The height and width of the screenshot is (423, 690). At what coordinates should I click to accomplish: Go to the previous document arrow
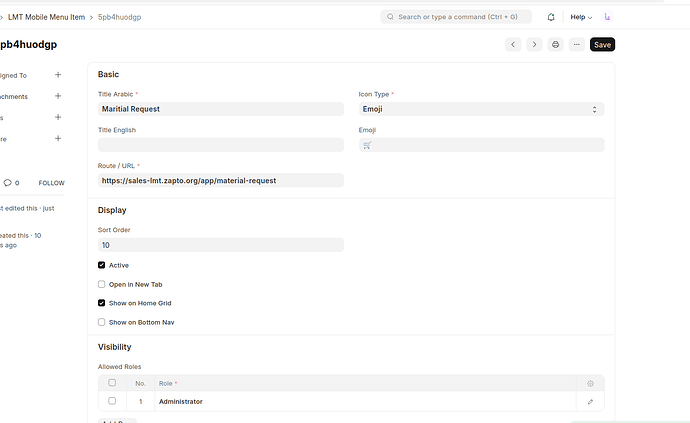coord(513,44)
